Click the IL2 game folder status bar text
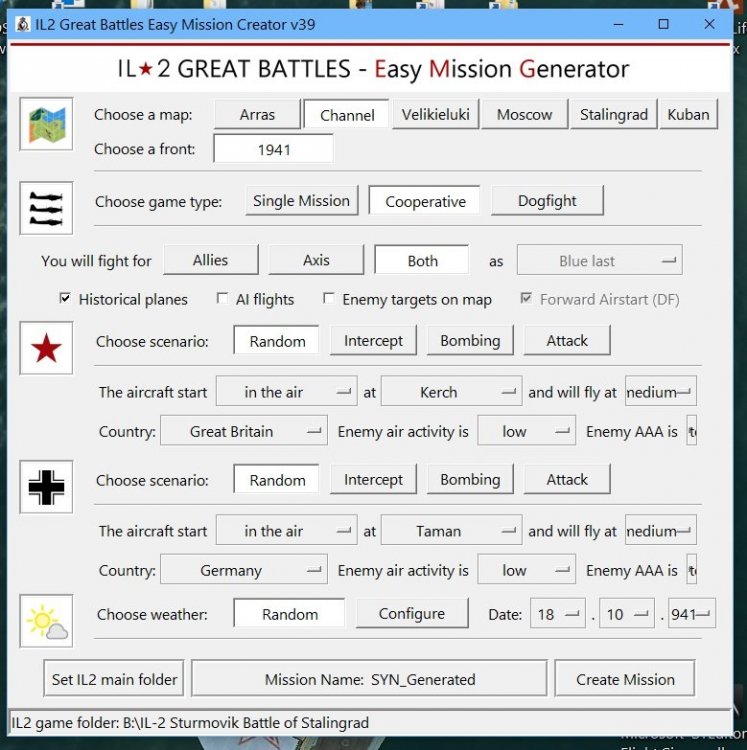 tap(190, 722)
